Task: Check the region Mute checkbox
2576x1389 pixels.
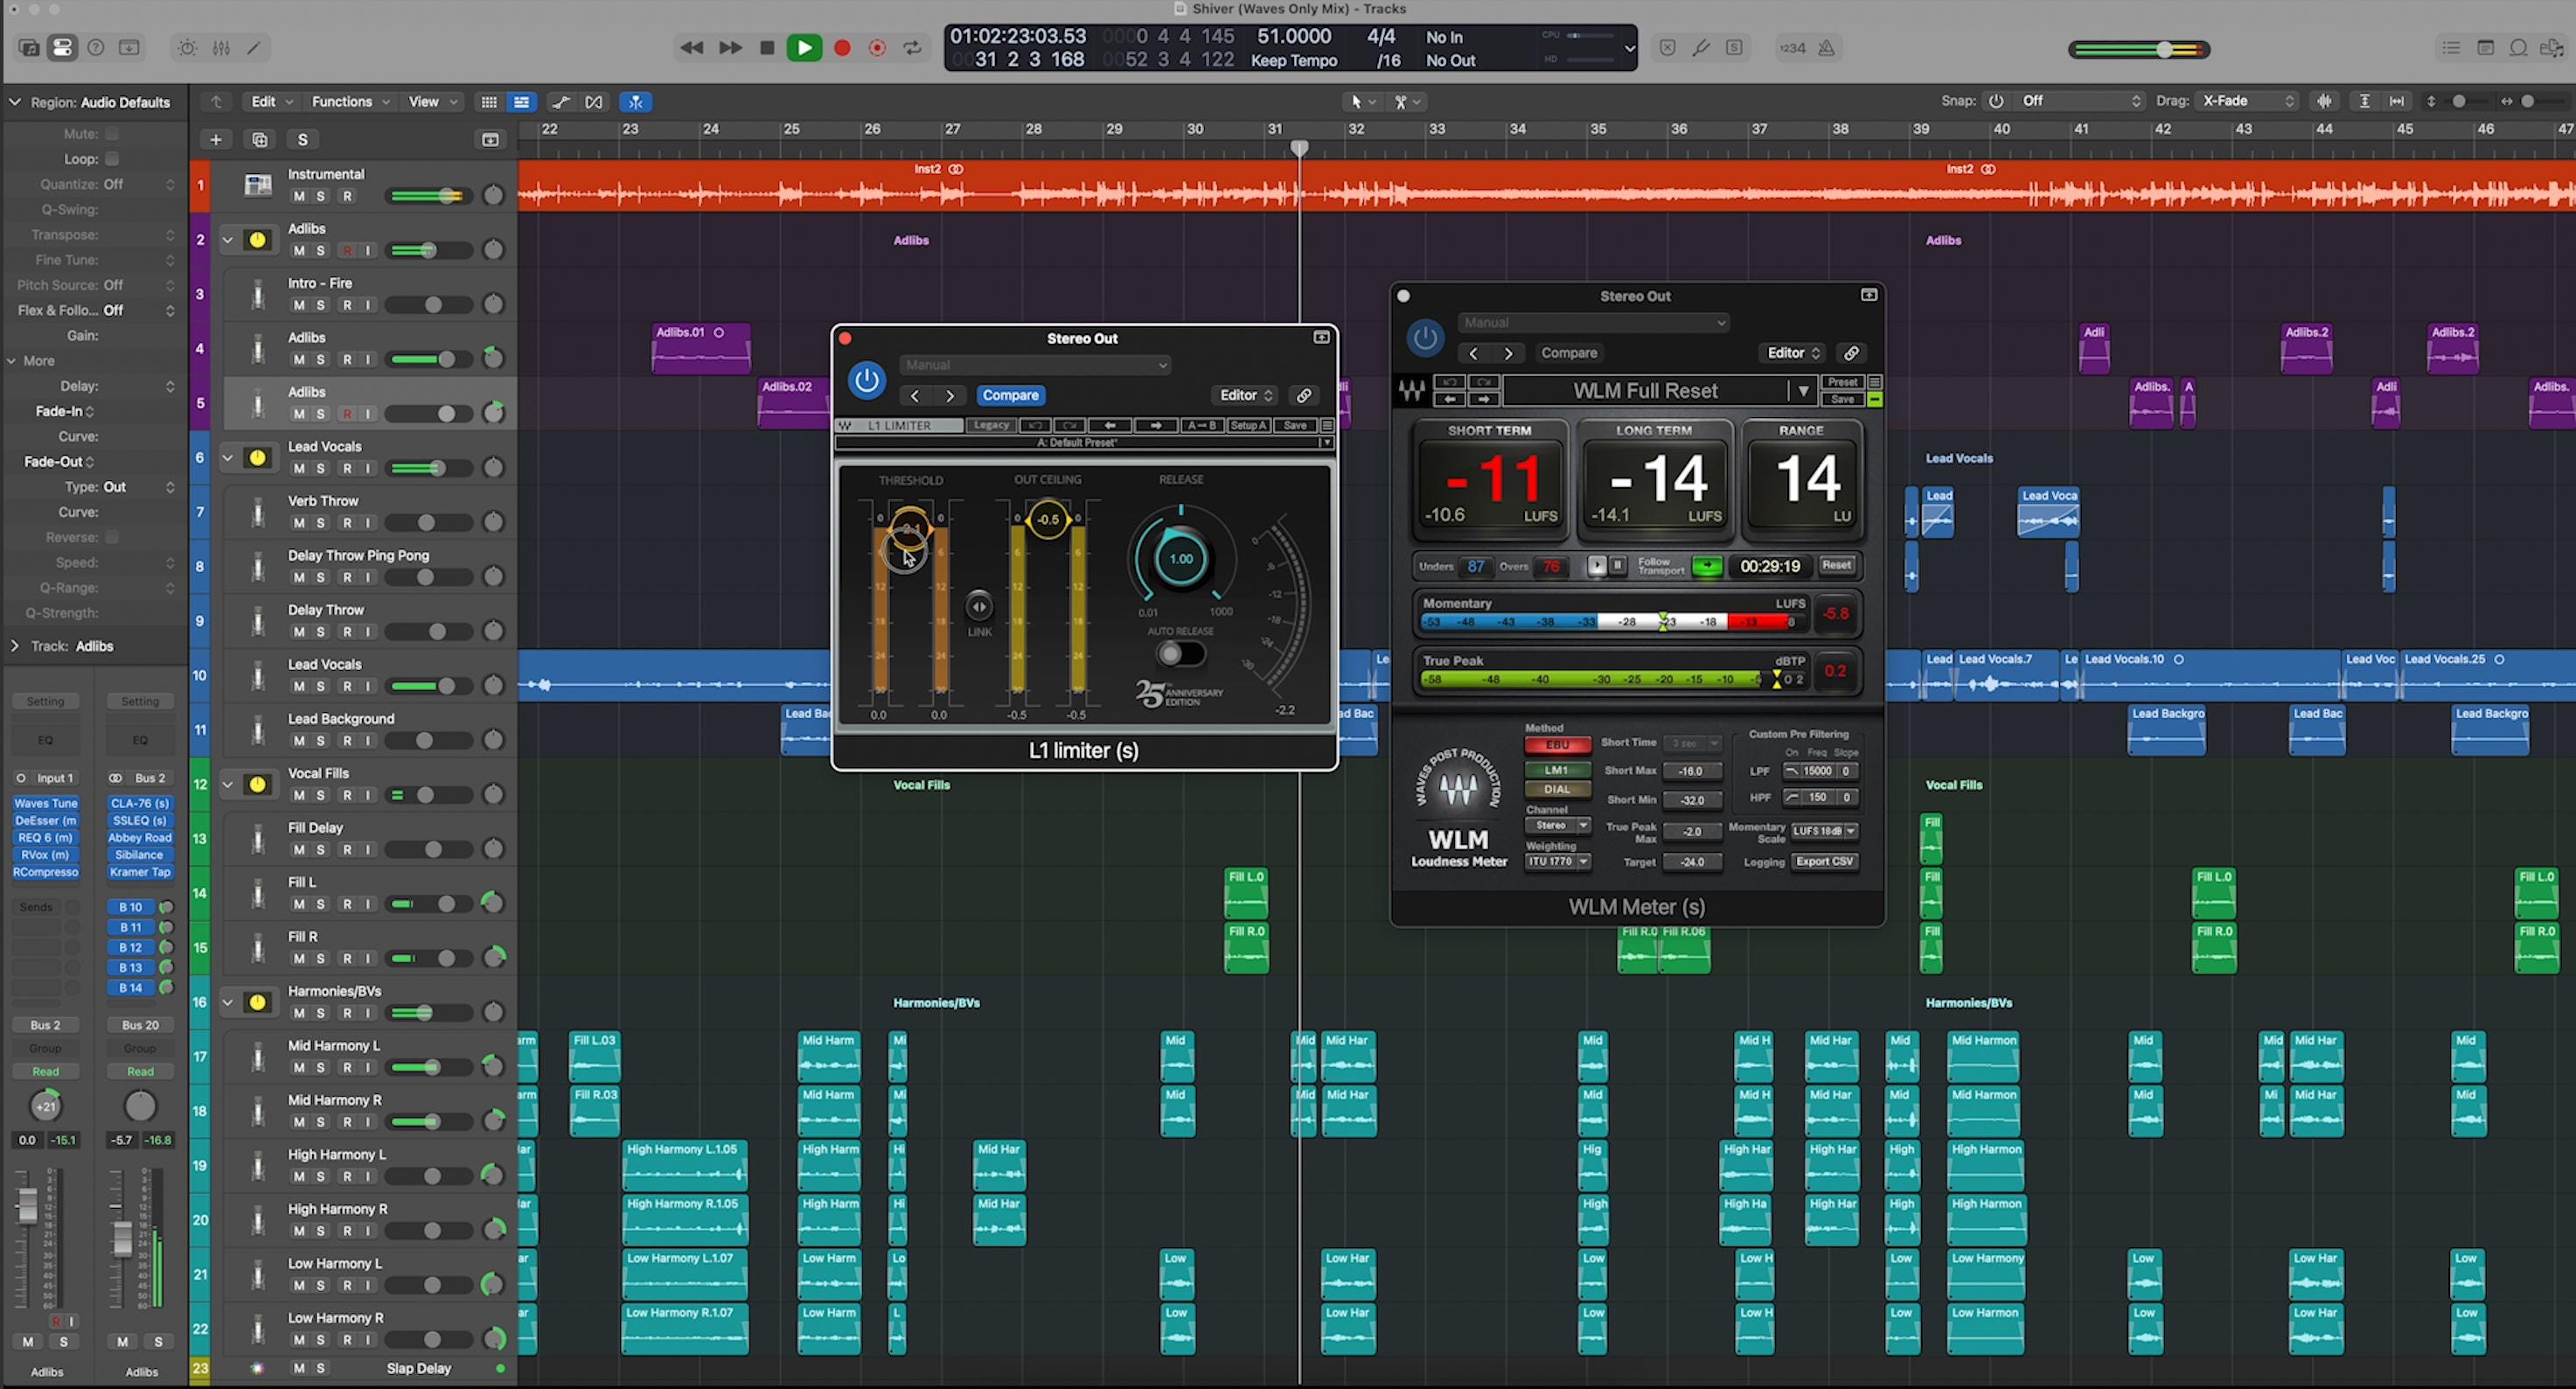Action: 112,134
